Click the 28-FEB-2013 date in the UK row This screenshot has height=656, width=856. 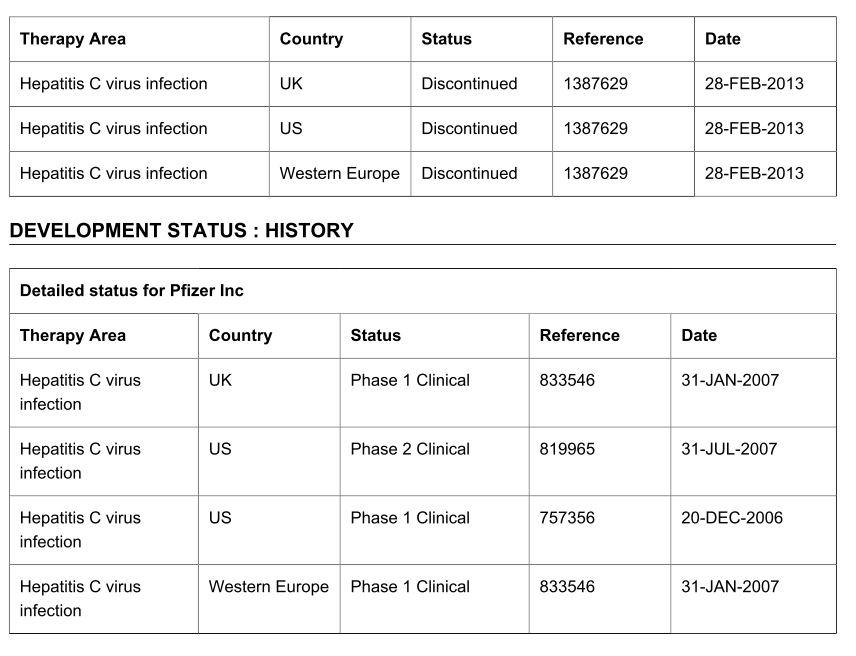point(754,84)
